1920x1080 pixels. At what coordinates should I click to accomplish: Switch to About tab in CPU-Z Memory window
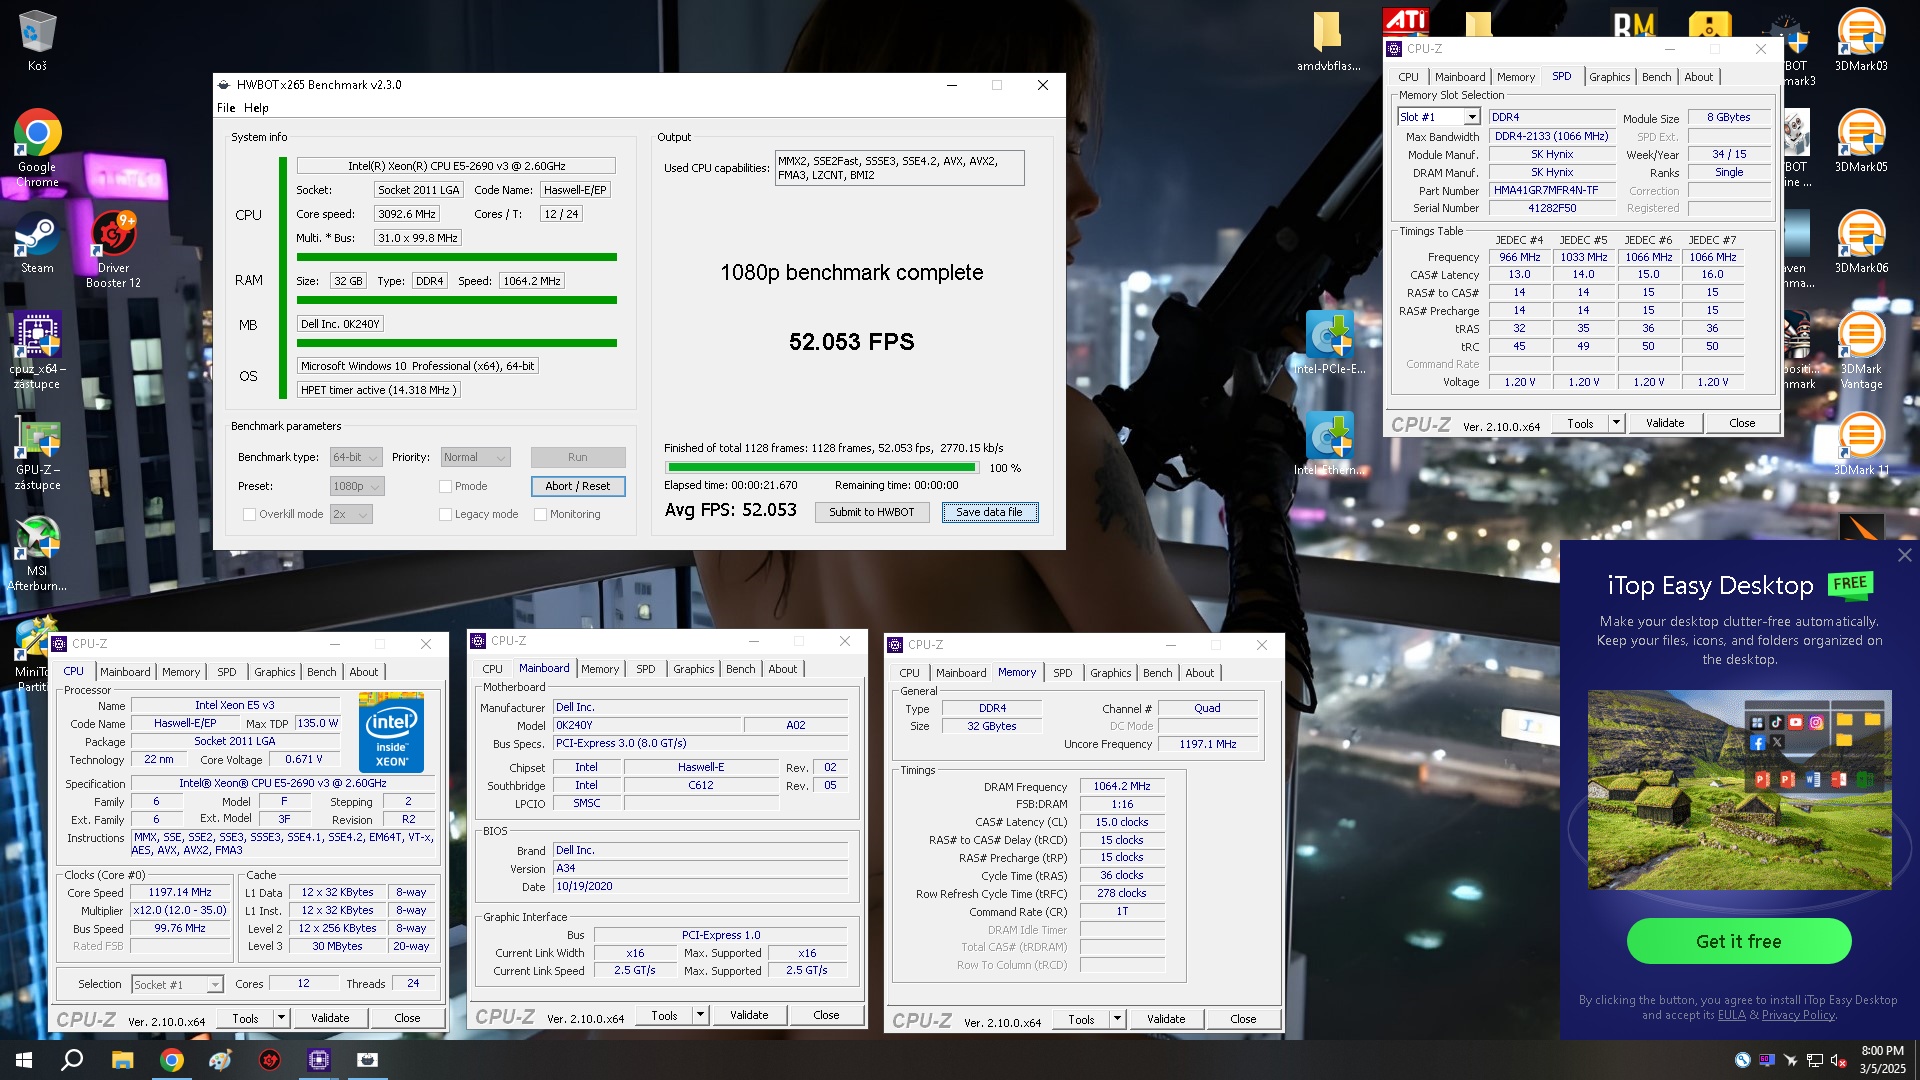point(1199,673)
